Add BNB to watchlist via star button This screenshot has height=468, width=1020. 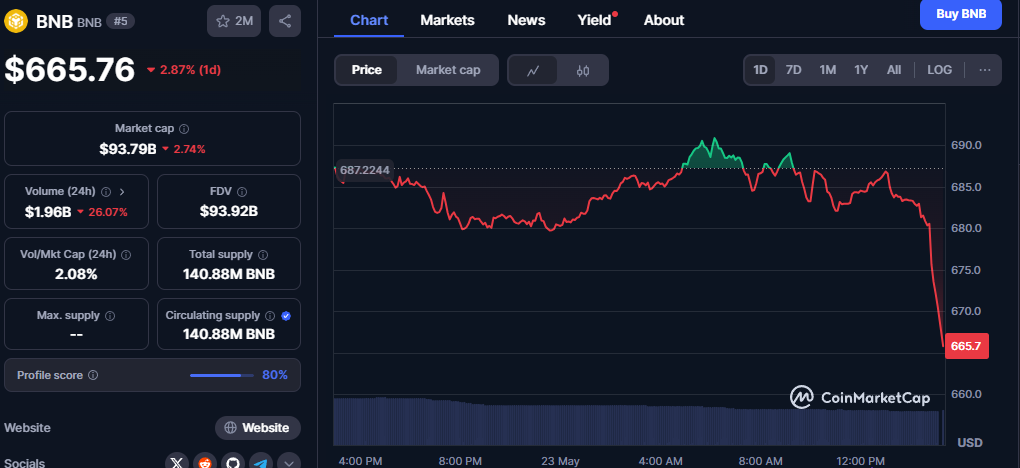(234, 21)
